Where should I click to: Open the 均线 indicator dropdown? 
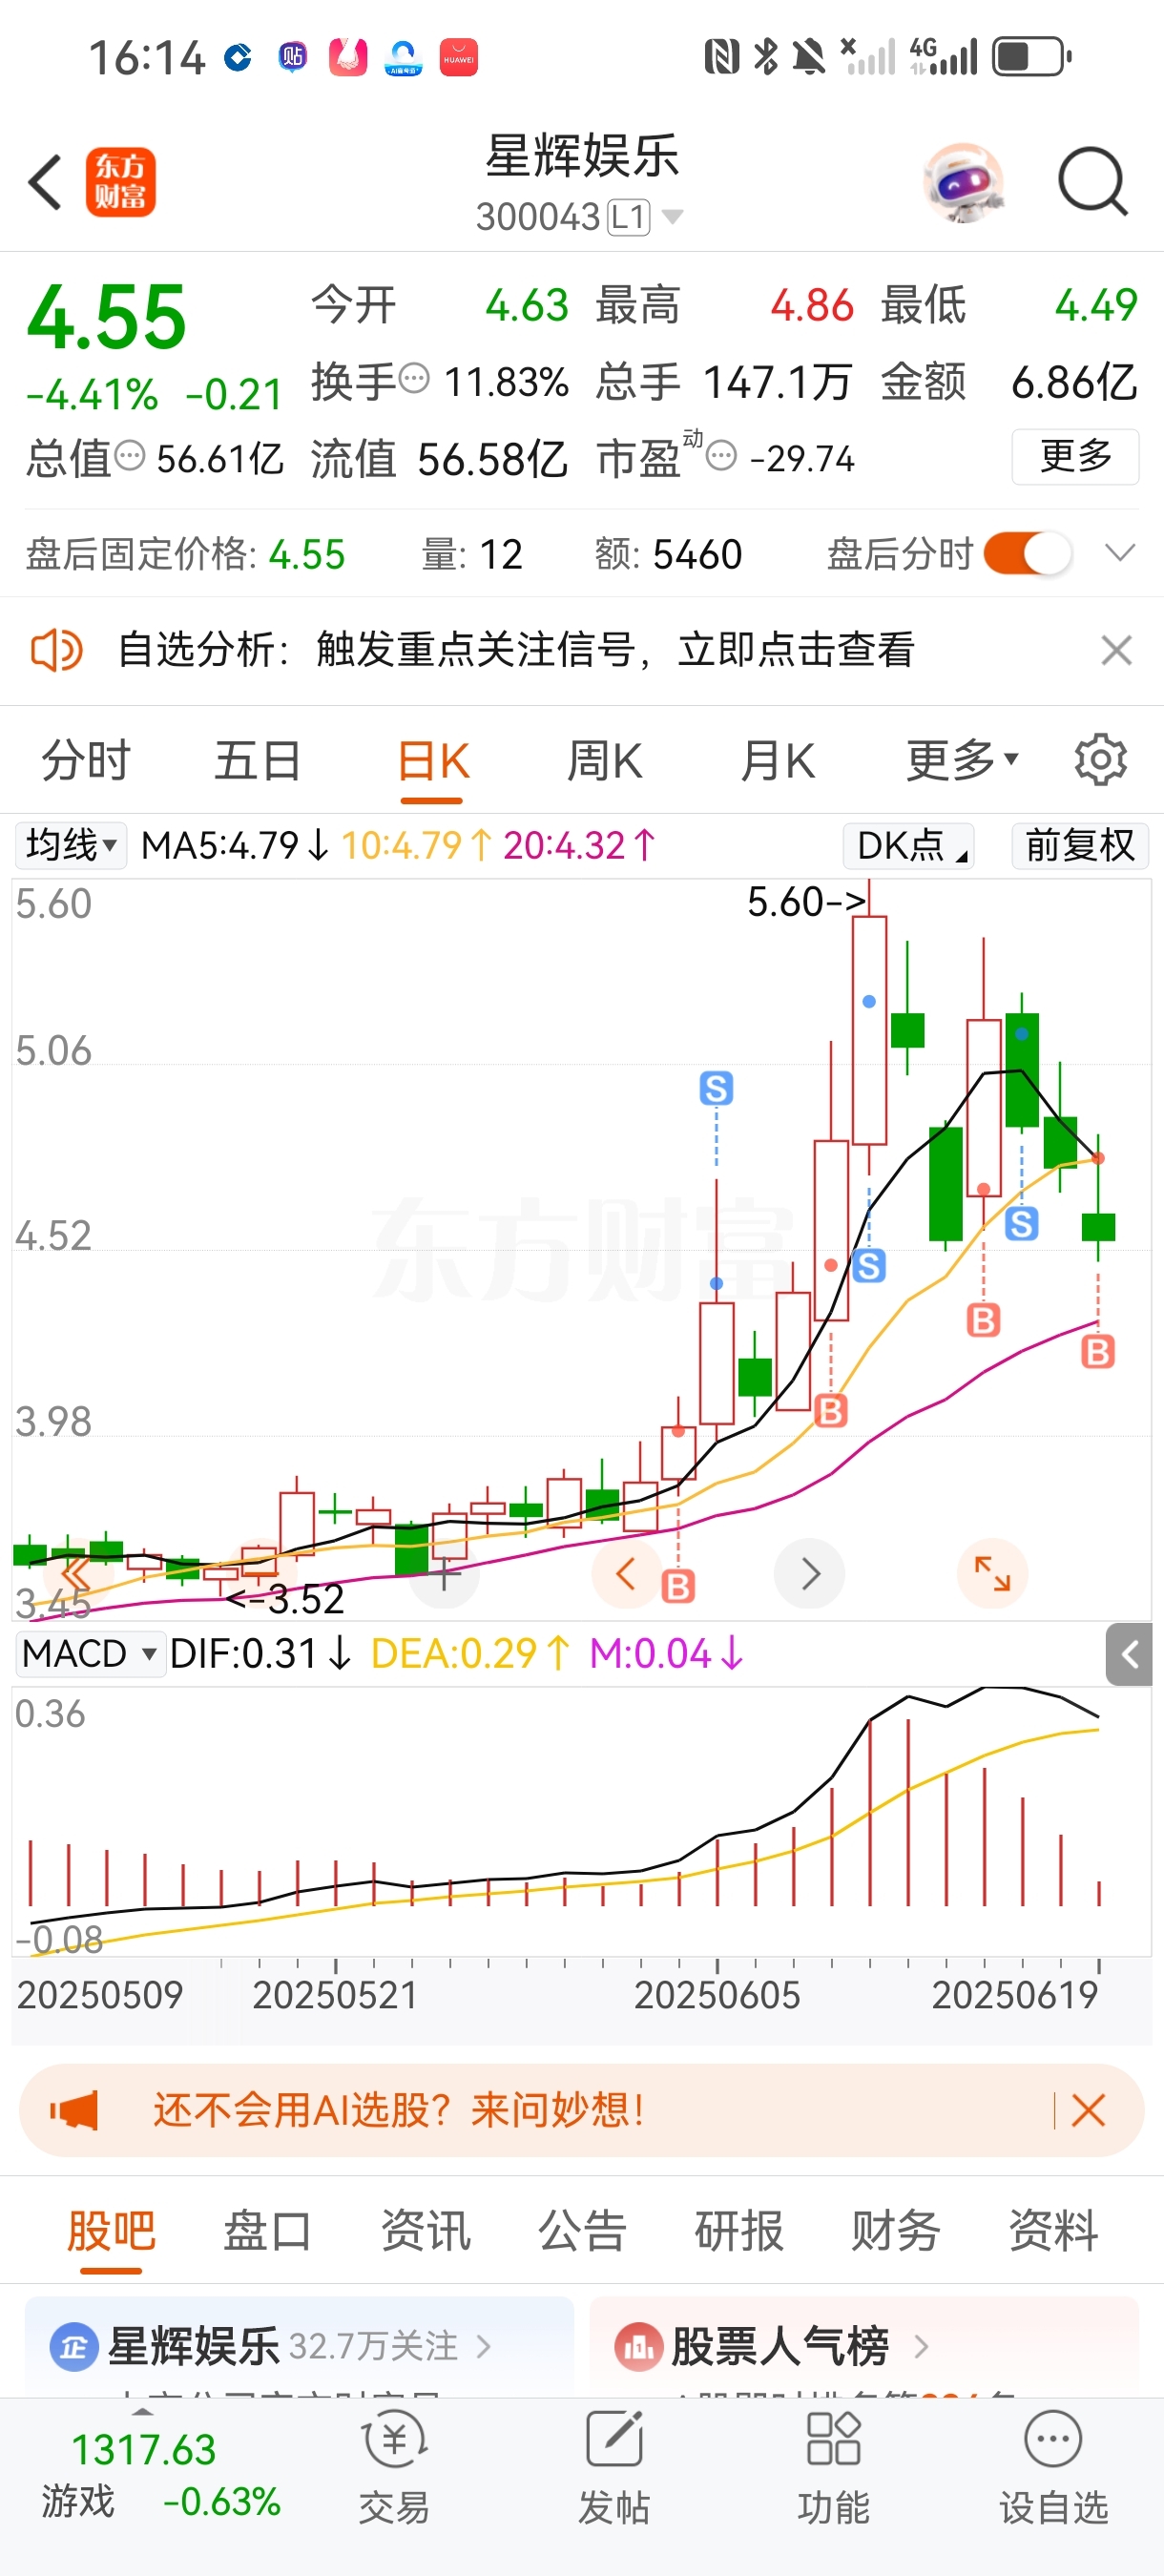tap(71, 845)
